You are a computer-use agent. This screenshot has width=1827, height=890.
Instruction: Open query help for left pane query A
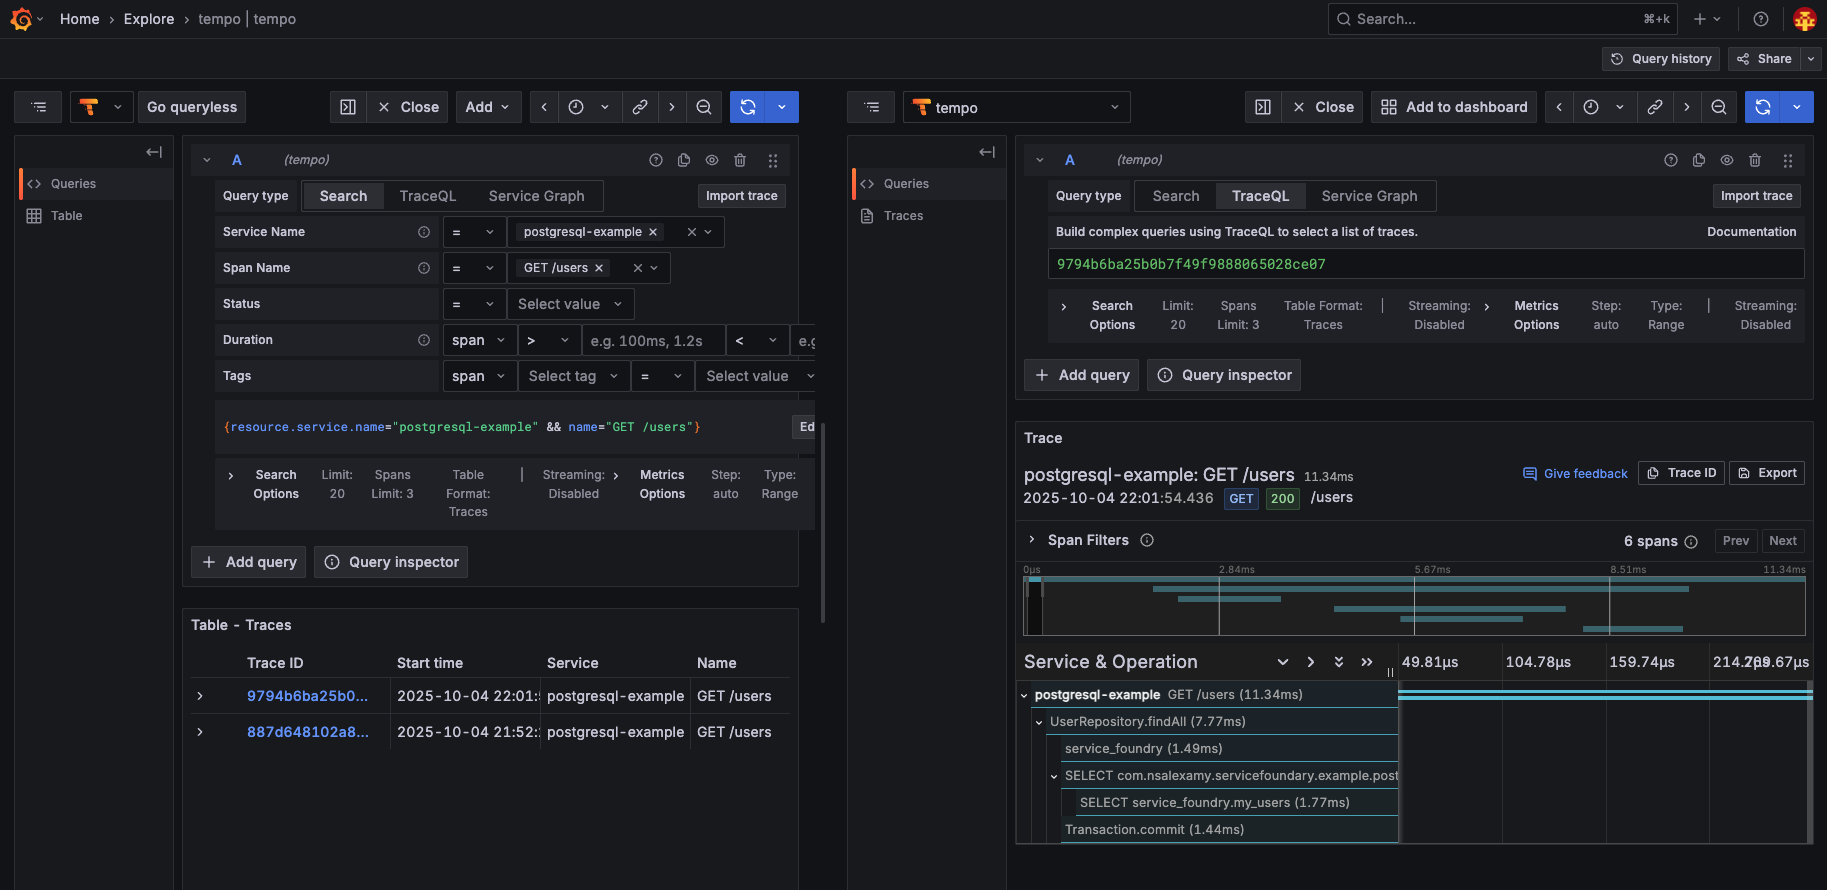click(656, 160)
